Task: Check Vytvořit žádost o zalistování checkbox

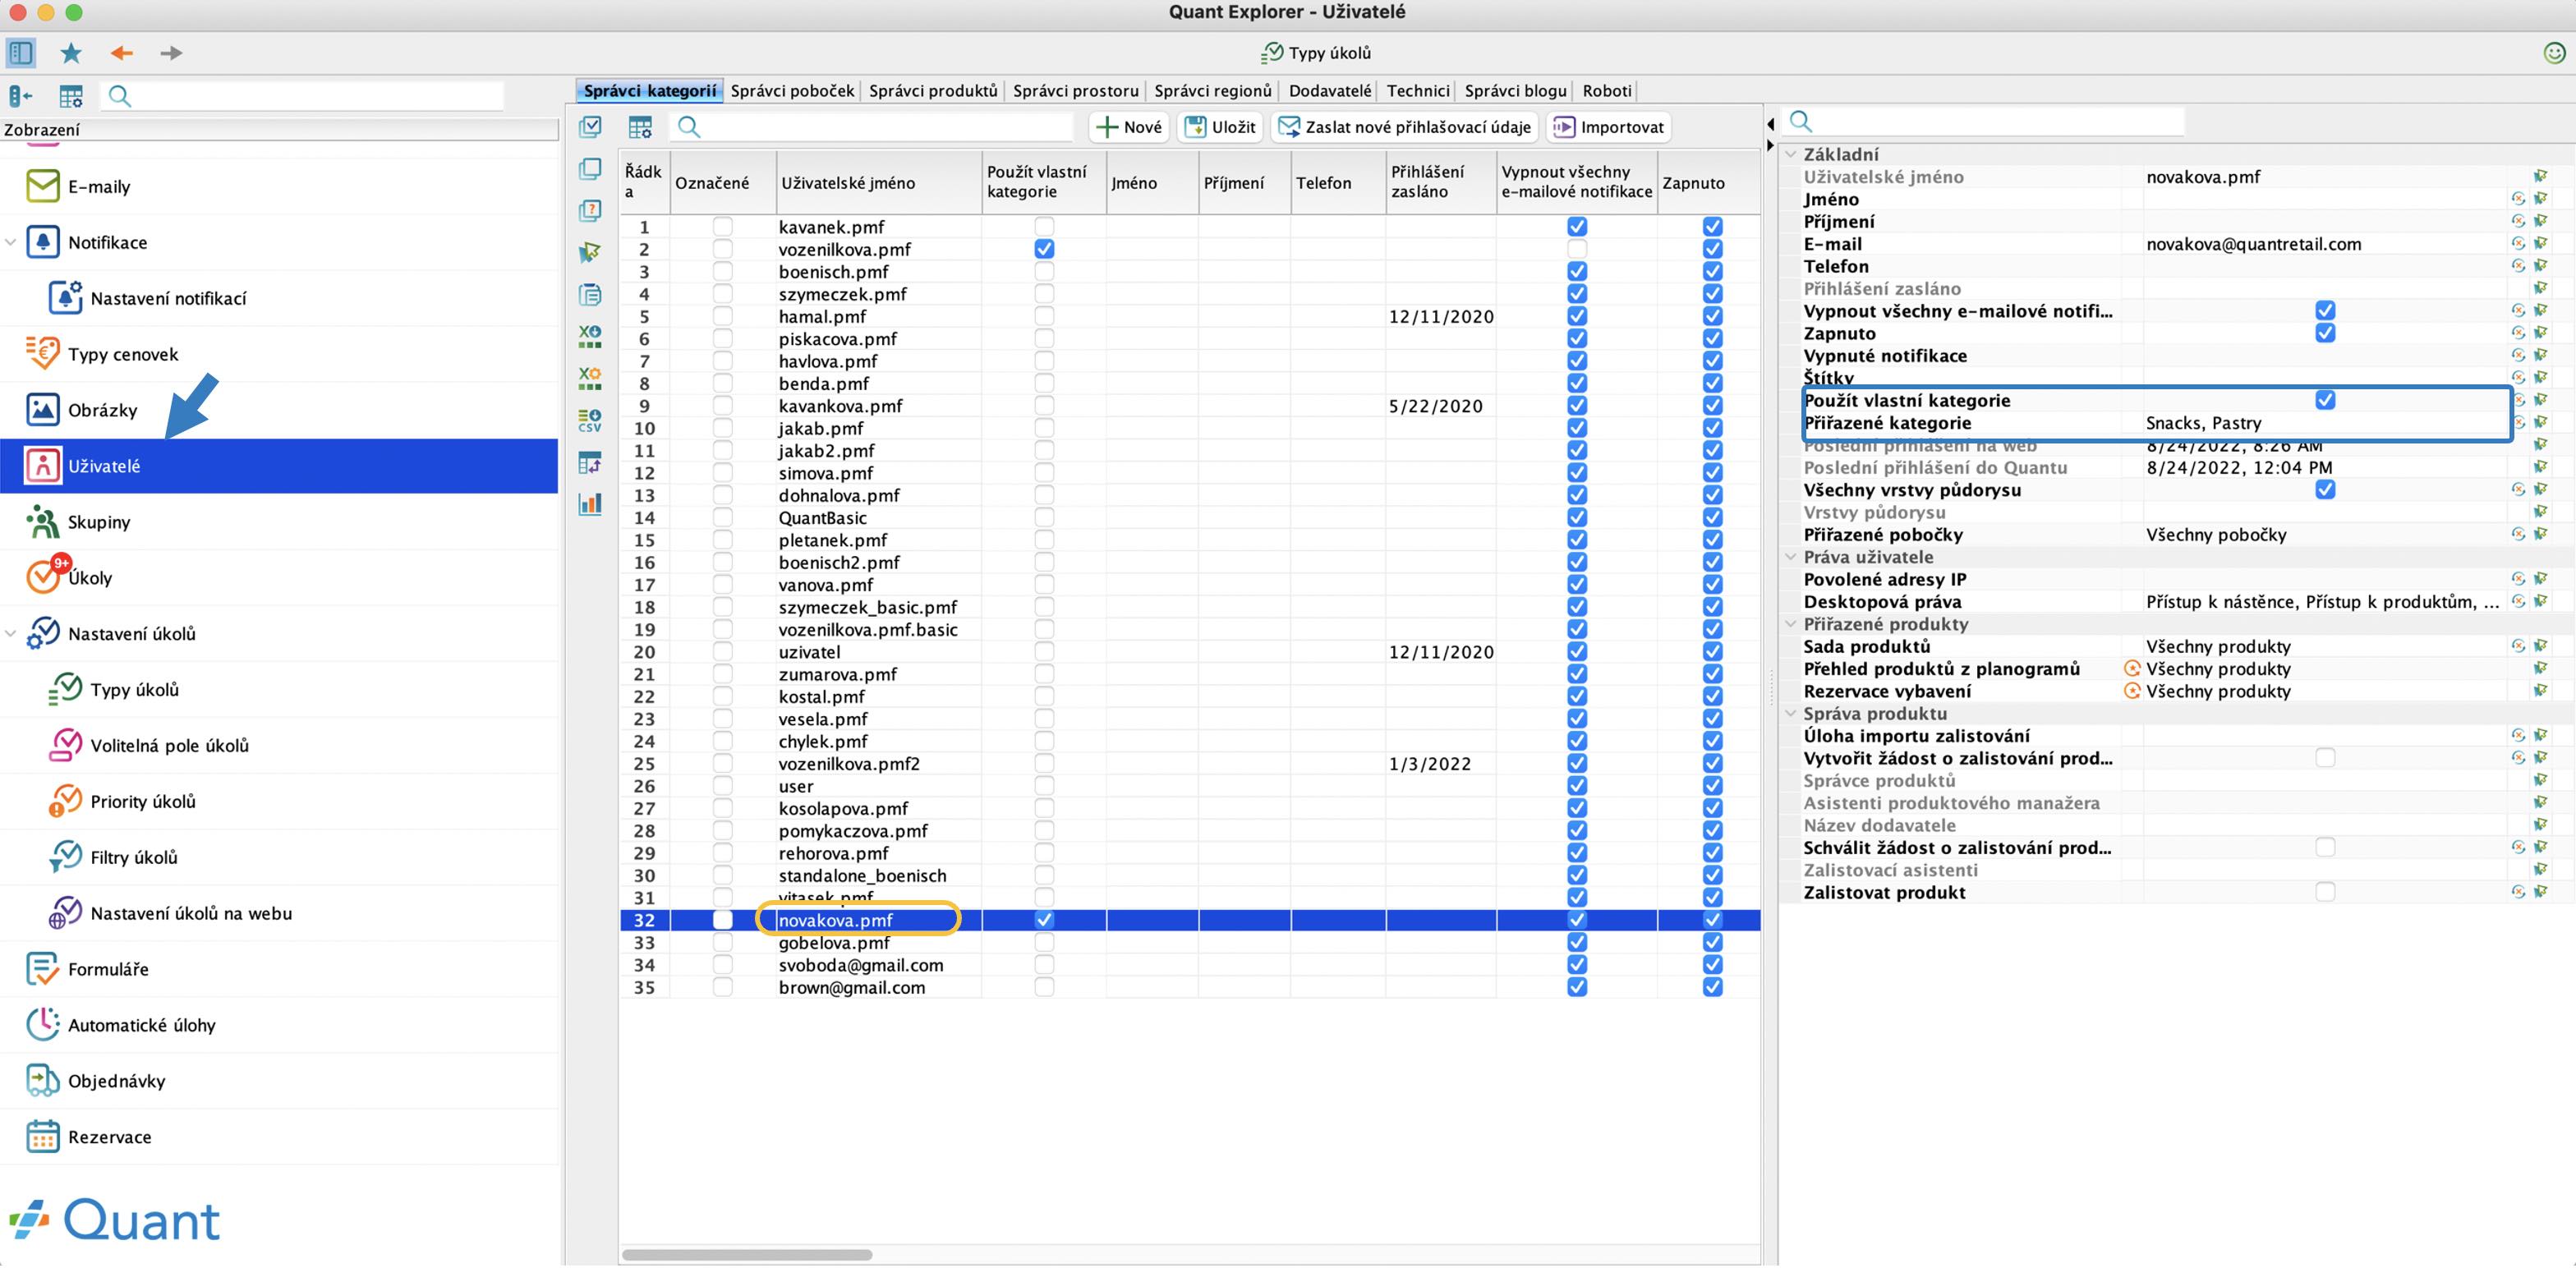Action: click(2325, 758)
